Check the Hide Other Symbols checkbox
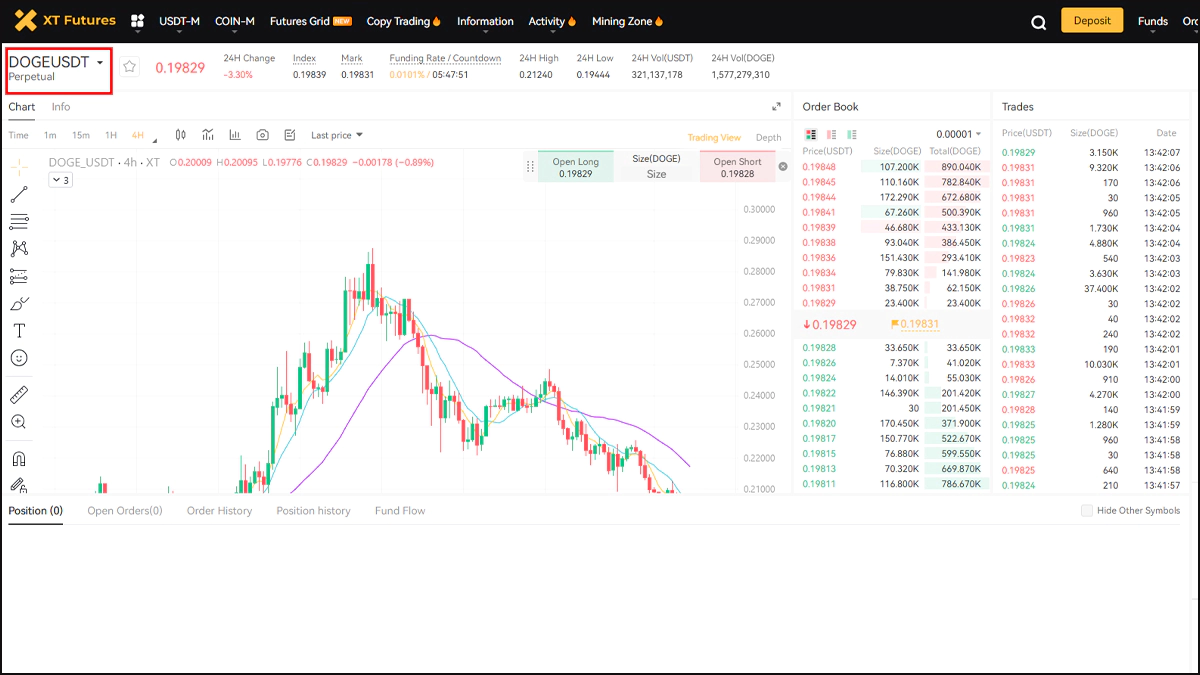The width and height of the screenshot is (1200, 675). point(1087,511)
